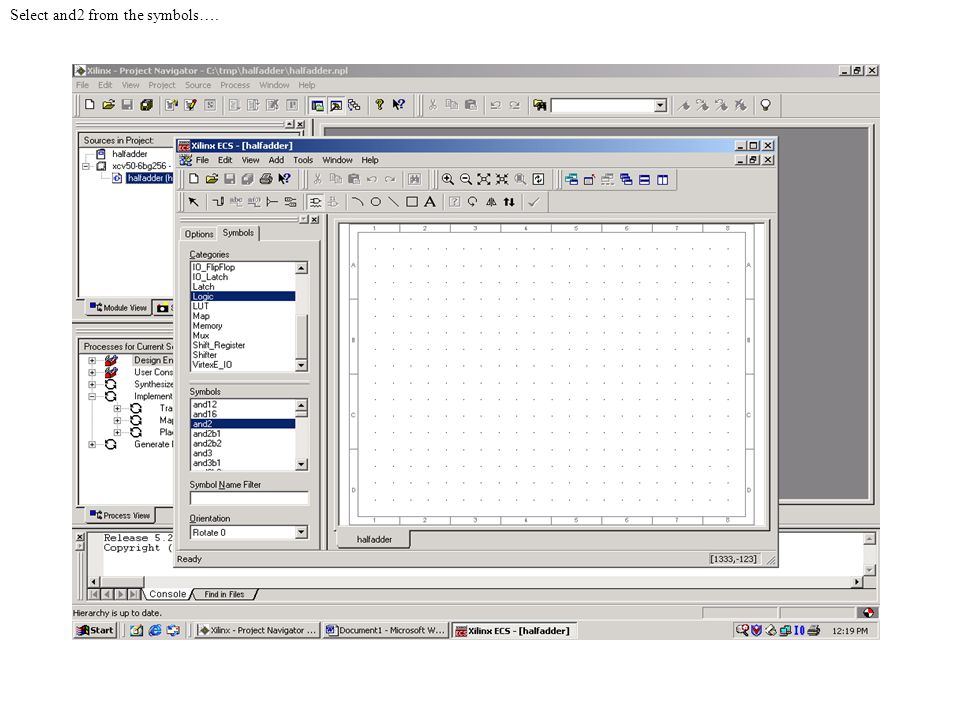
Task: Select the Rectangle drawing tool
Action: click(412, 201)
